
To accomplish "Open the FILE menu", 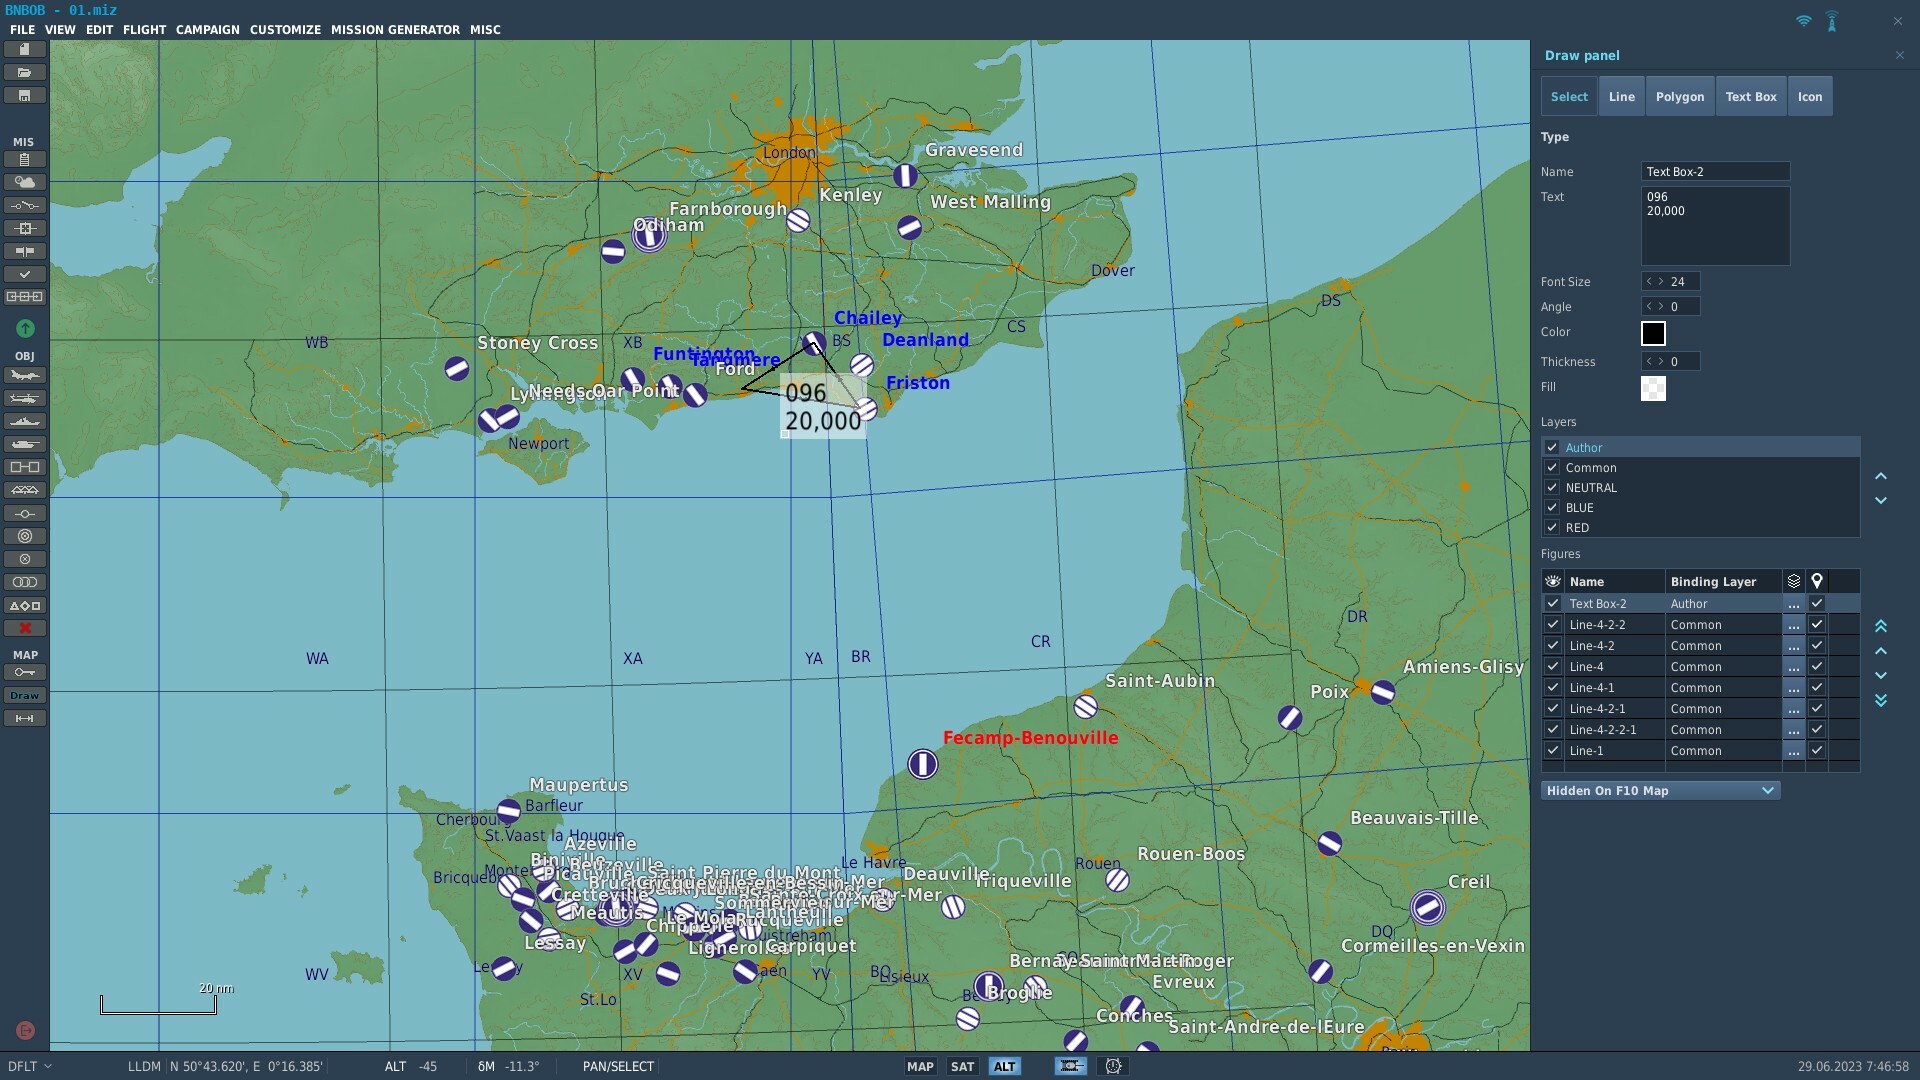I will pos(22,30).
